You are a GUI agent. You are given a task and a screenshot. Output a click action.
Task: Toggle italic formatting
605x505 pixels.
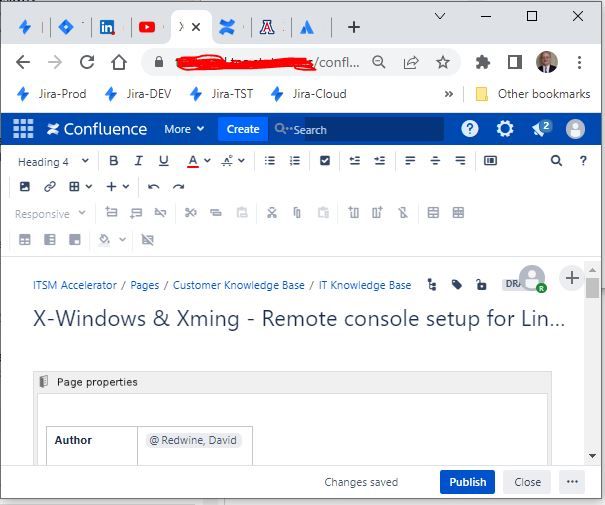point(139,161)
